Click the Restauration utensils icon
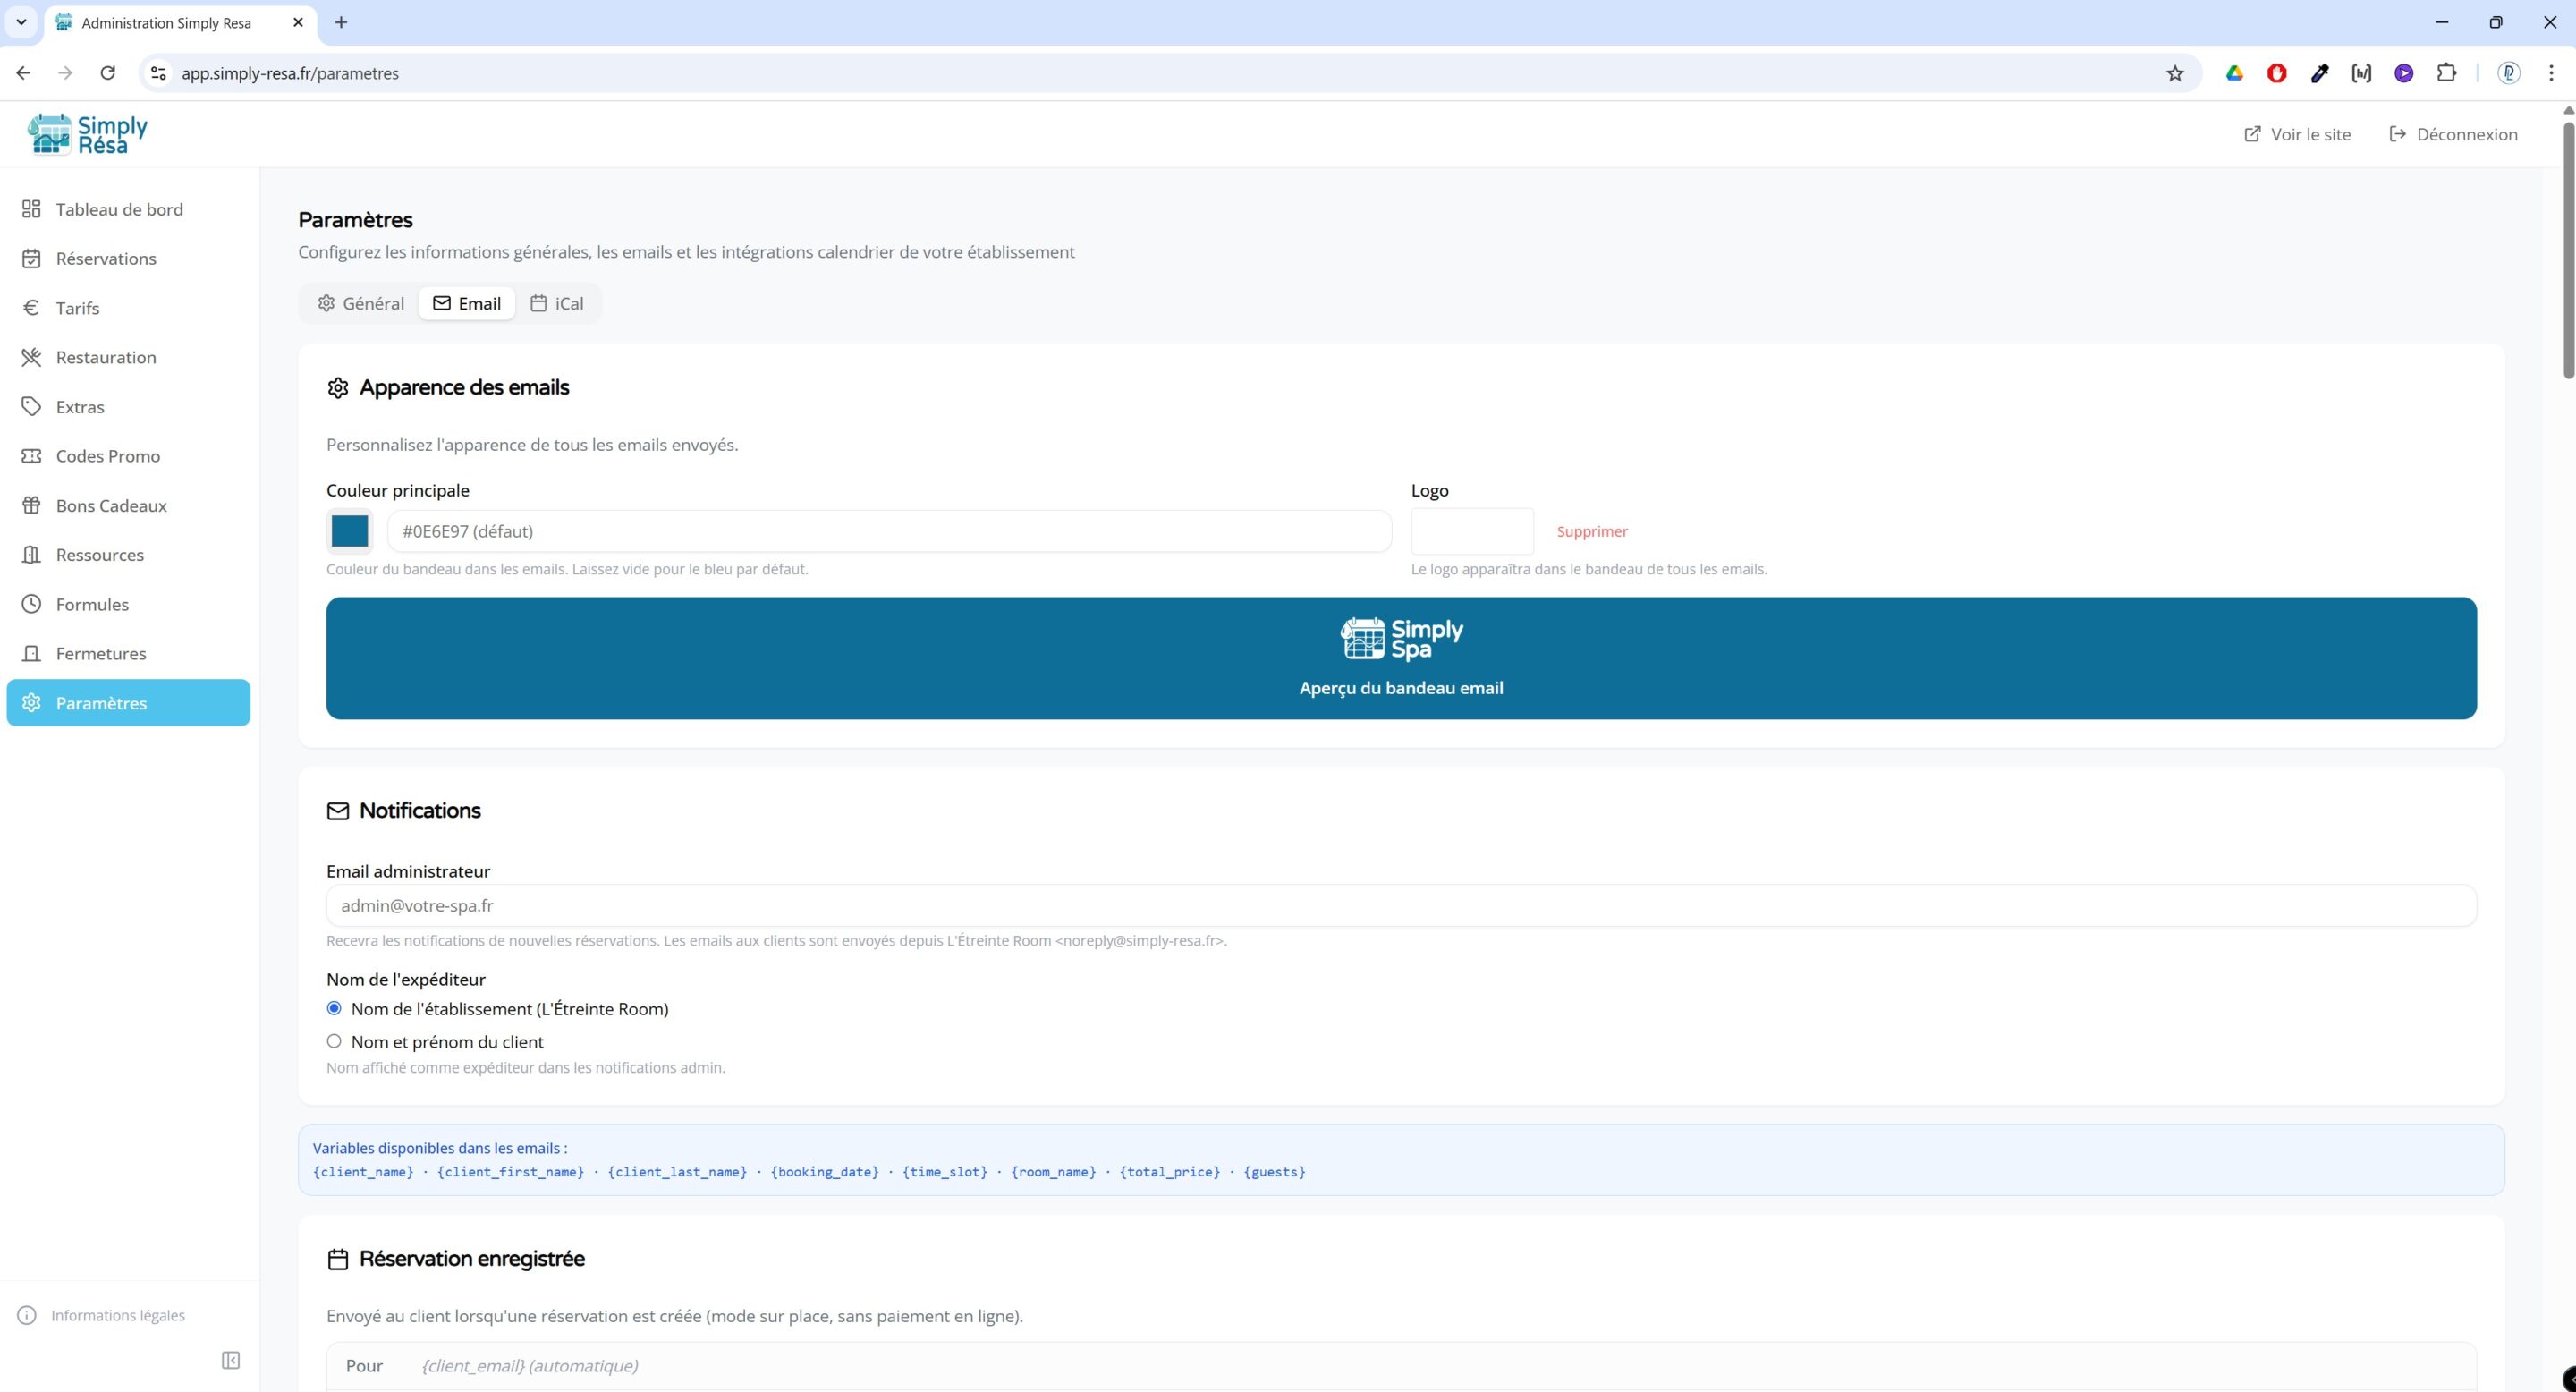Viewport: 2576px width, 1392px height. point(30,356)
